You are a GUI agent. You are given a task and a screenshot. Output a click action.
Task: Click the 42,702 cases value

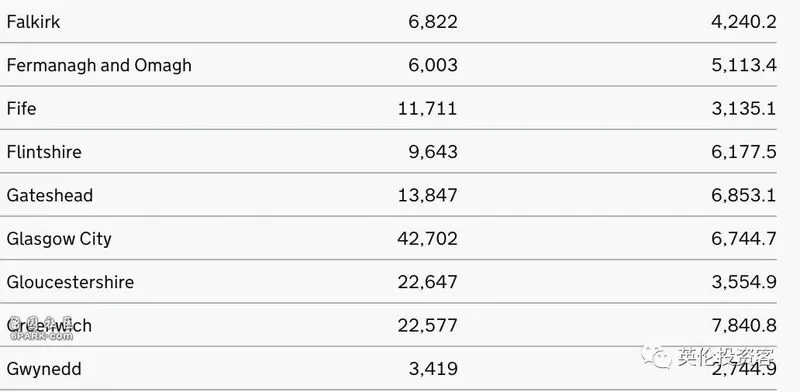pos(428,239)
